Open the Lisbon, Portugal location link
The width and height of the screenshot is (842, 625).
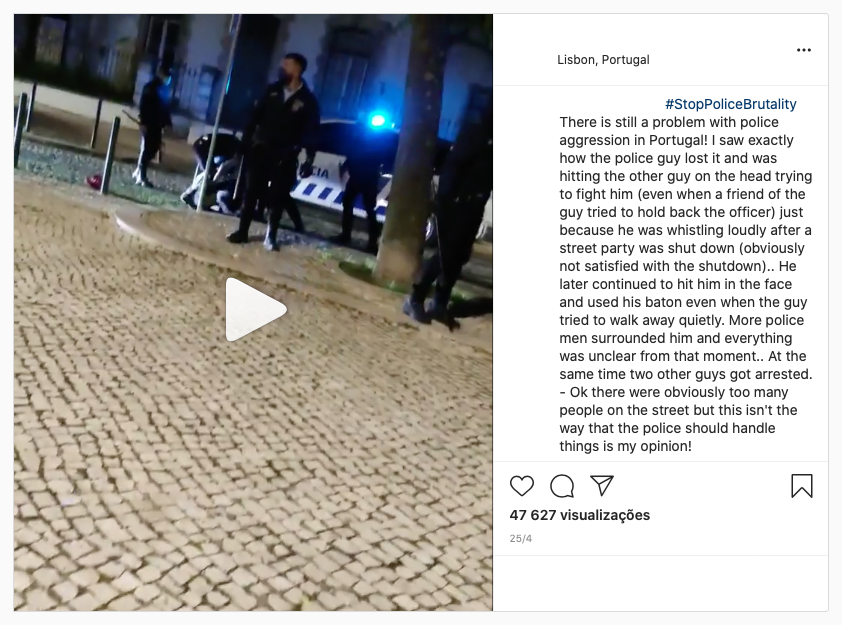603,60
